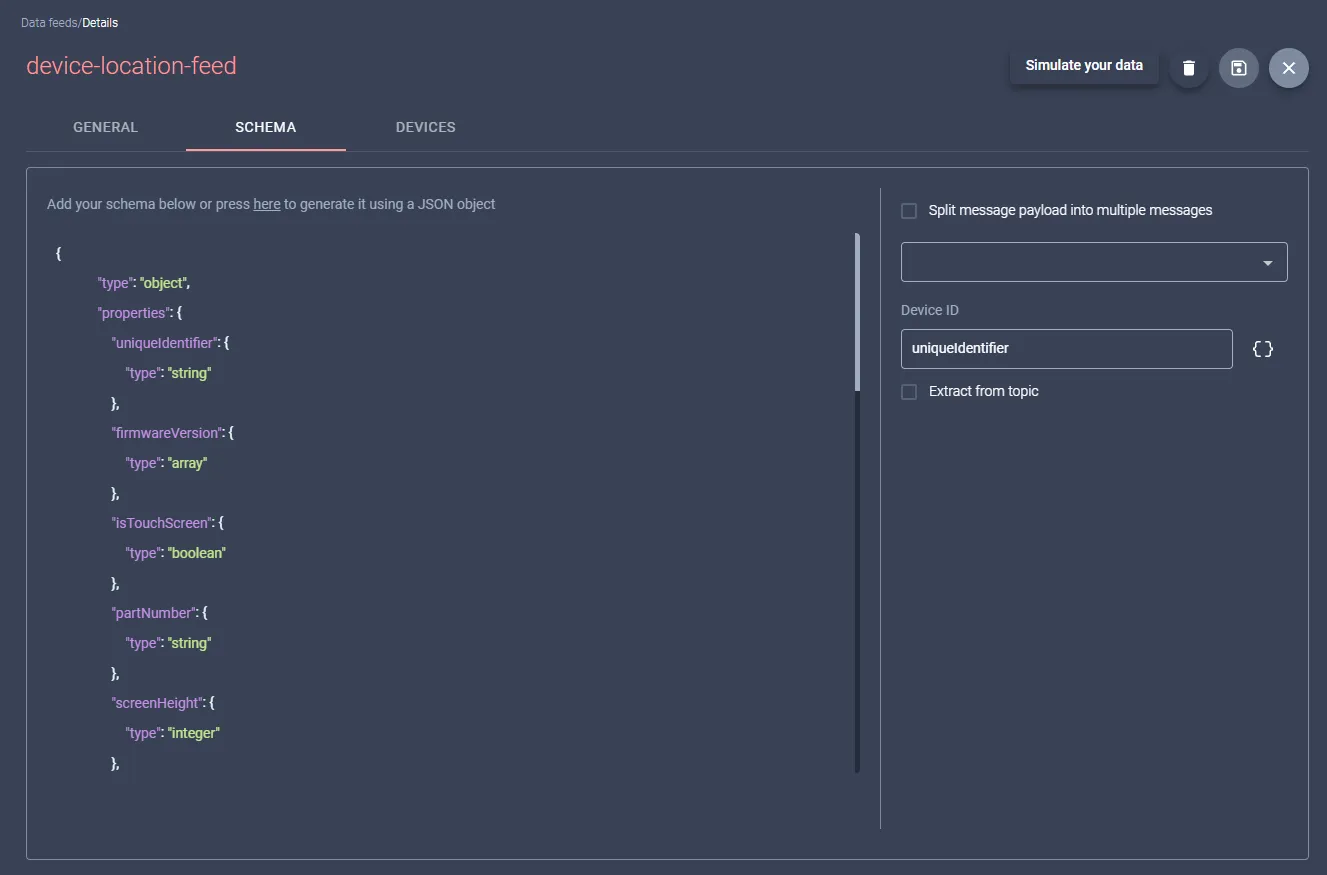
Task: Click the Data feeds breadcrumb link
Action: (x=49, y=22)
